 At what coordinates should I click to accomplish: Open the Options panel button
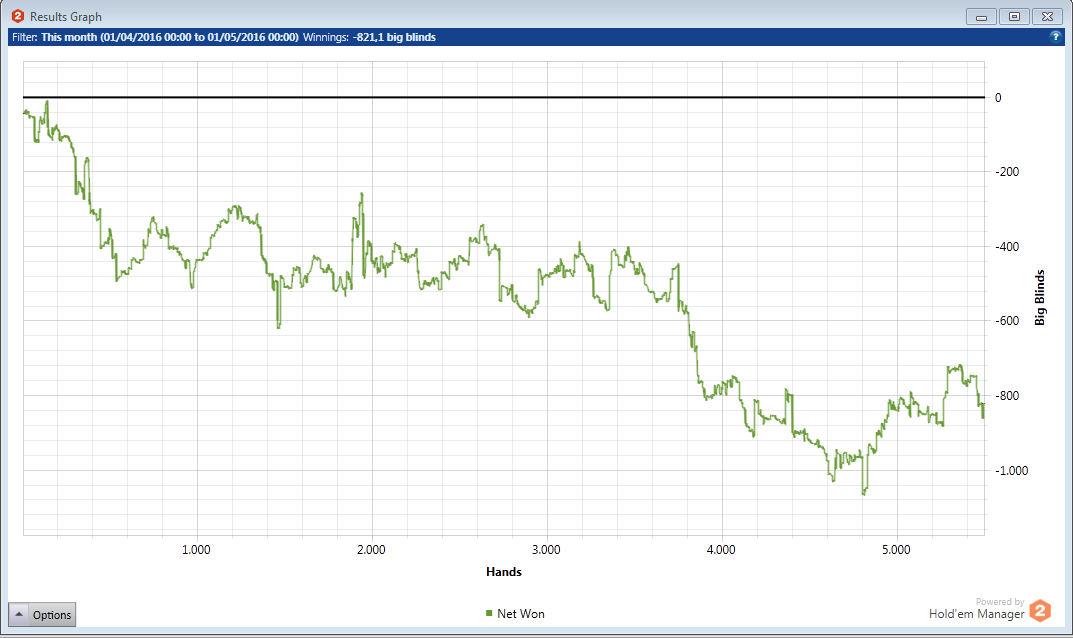click(42, 614)
